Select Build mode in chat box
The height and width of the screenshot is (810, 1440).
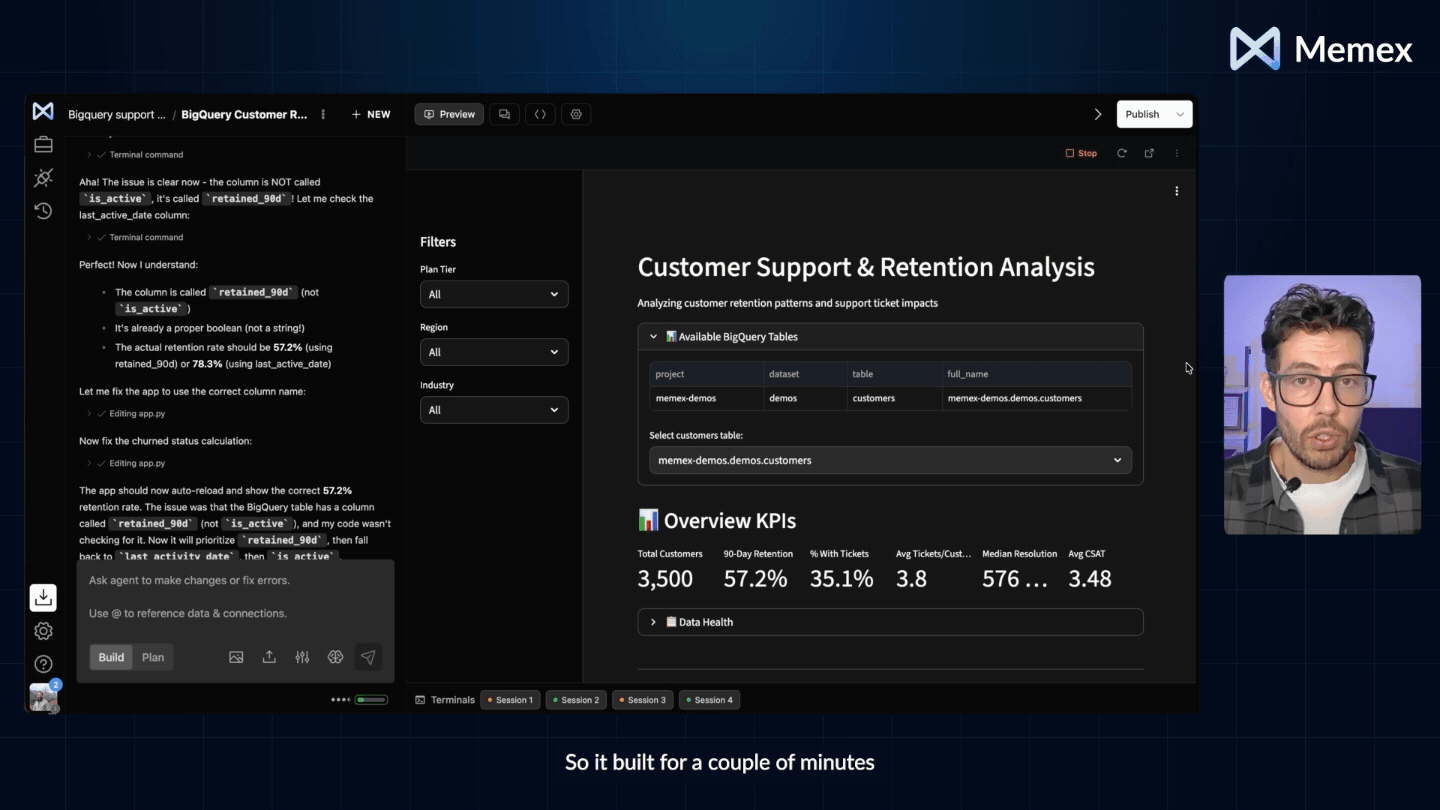[x=111, y=657]
